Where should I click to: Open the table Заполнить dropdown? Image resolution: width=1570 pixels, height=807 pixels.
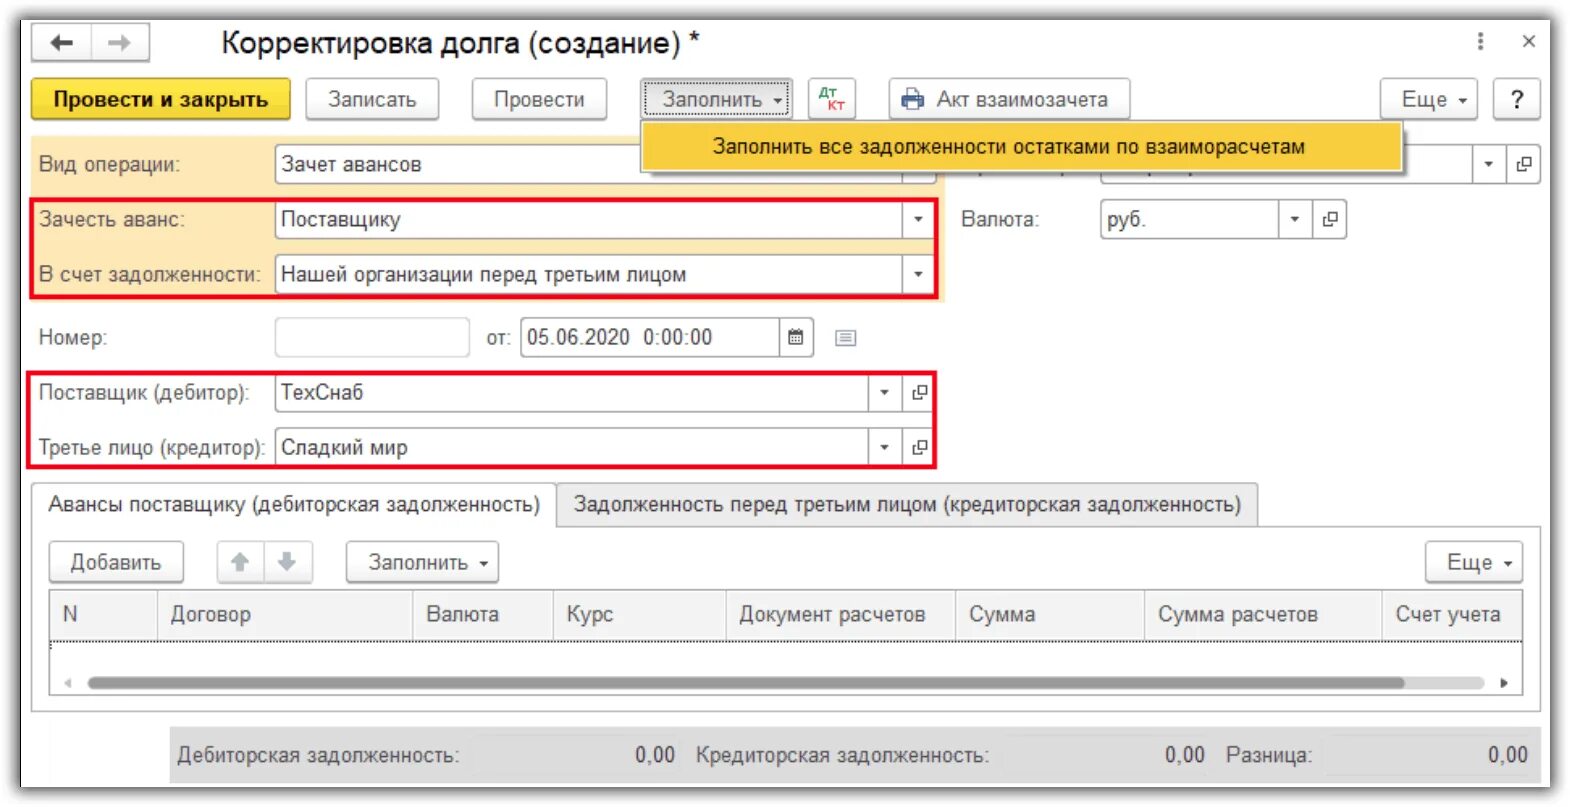[422, 562]
